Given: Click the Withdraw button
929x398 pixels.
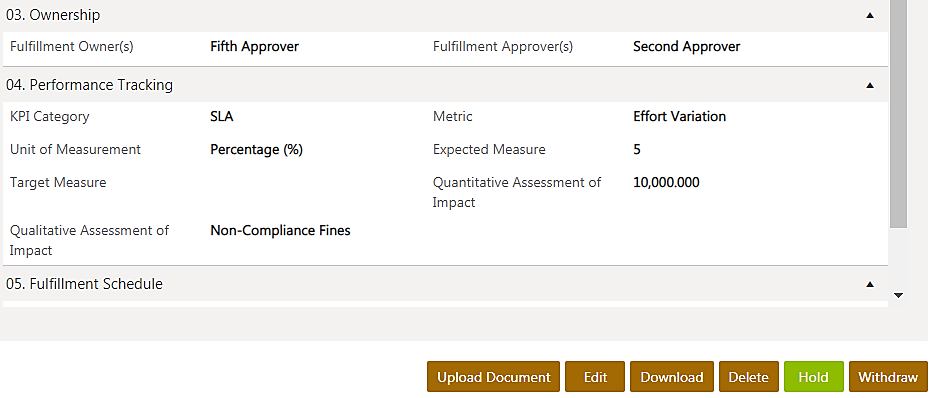Looking at the screenshot, I should click(x=888, y=377).
